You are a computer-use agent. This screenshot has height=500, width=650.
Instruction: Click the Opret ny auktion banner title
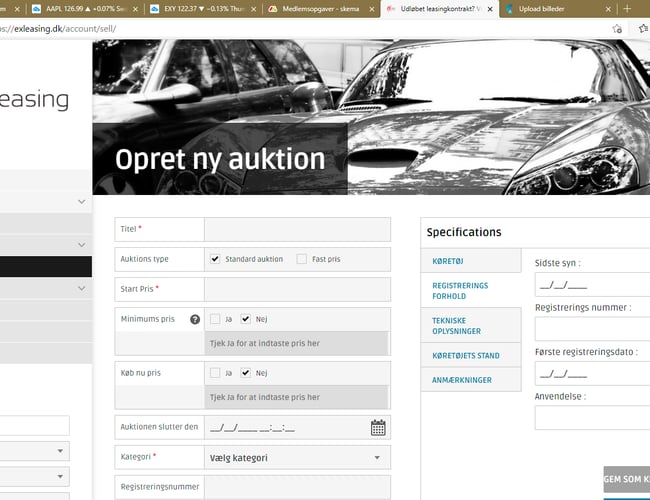click(220, 160)
